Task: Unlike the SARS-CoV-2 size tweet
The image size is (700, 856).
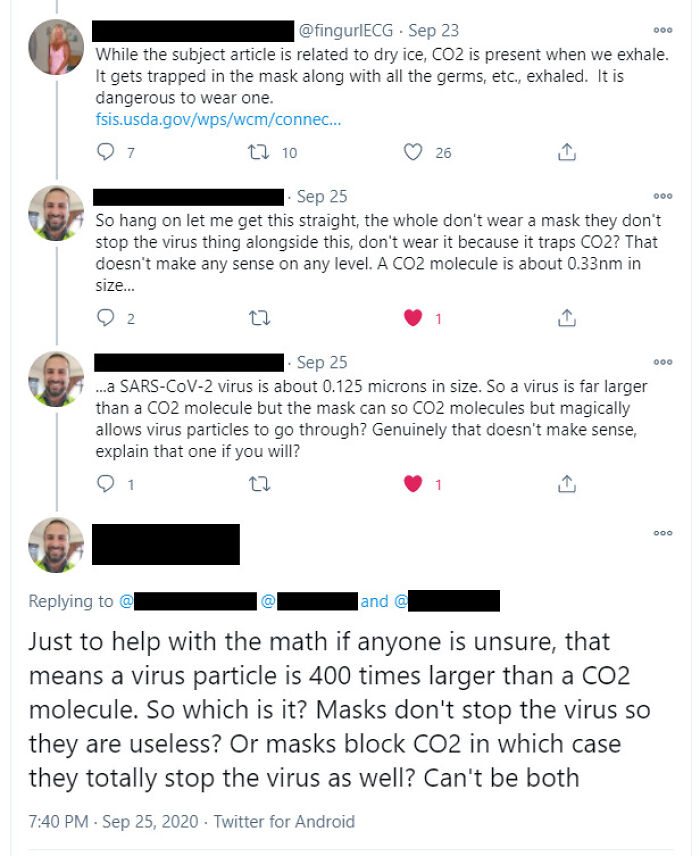Action: pyautogui.click(x=413, y=482)
